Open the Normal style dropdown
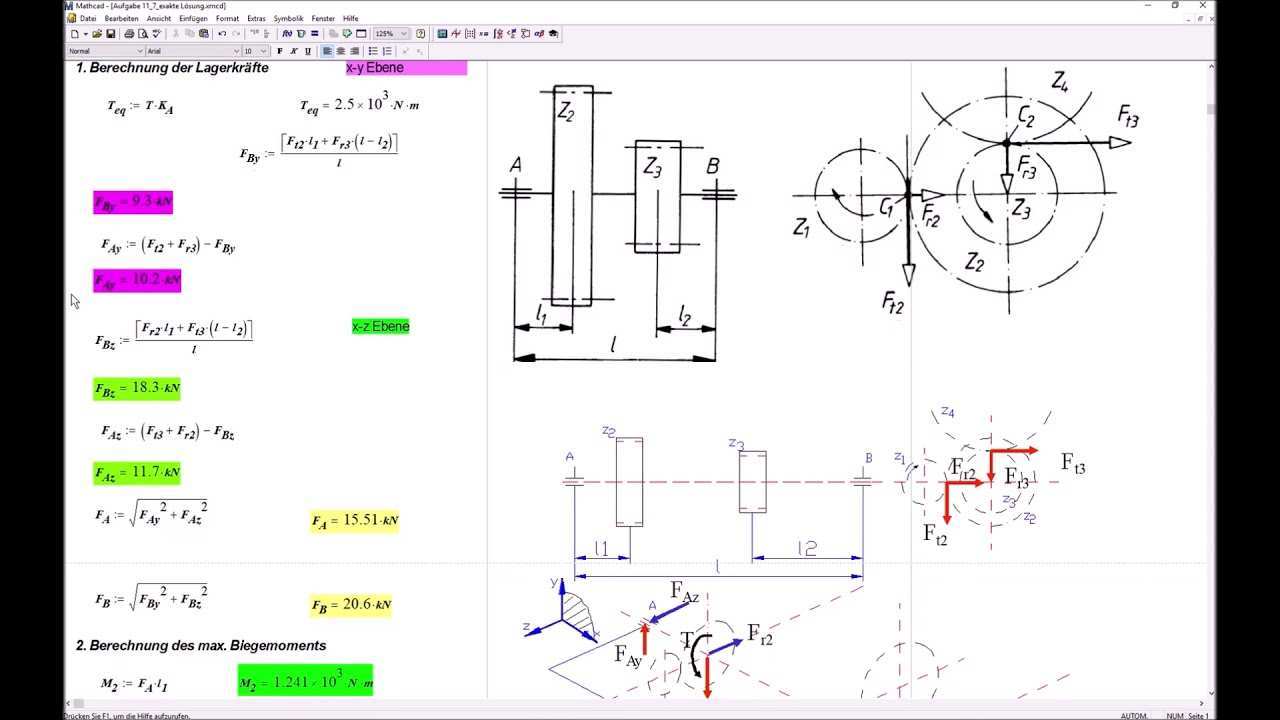 coord(139,51)
